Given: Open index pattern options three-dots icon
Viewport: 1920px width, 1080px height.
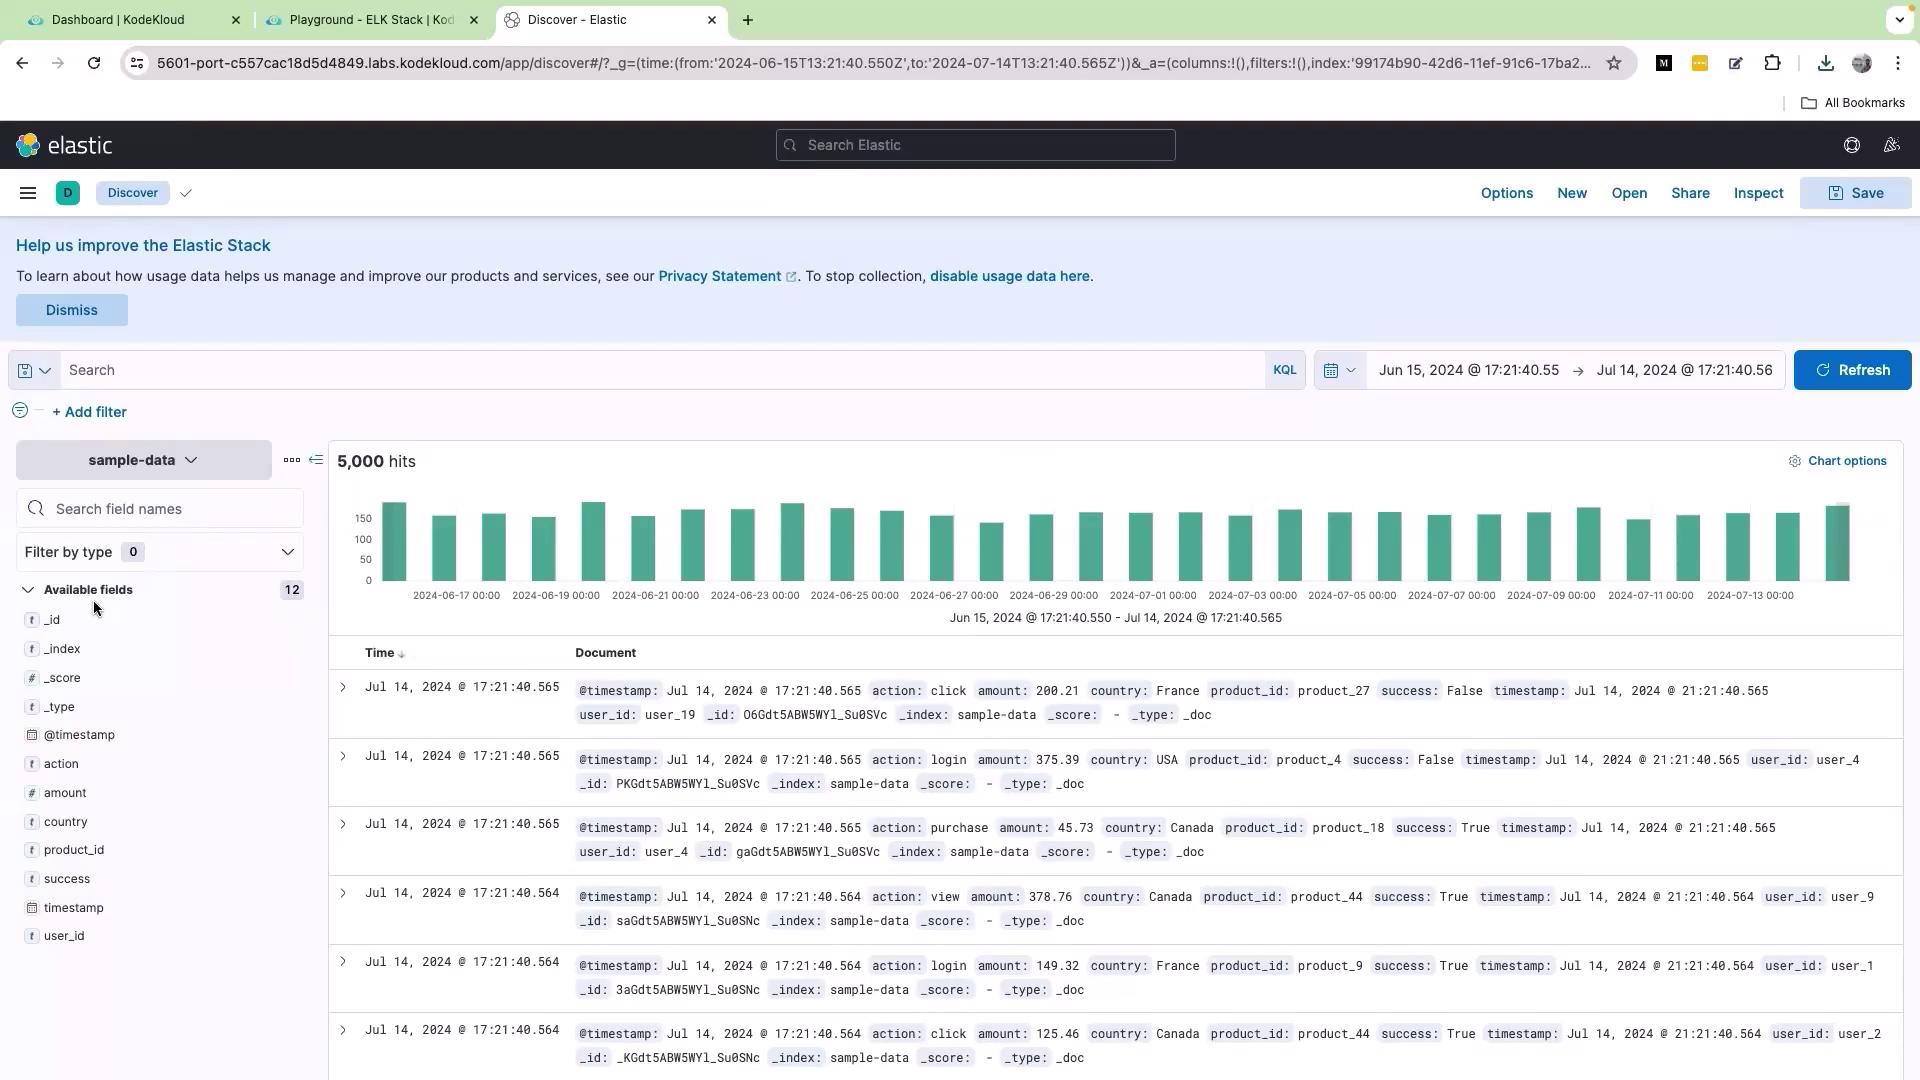Looking at the screenshot, I should pos(291,460).
